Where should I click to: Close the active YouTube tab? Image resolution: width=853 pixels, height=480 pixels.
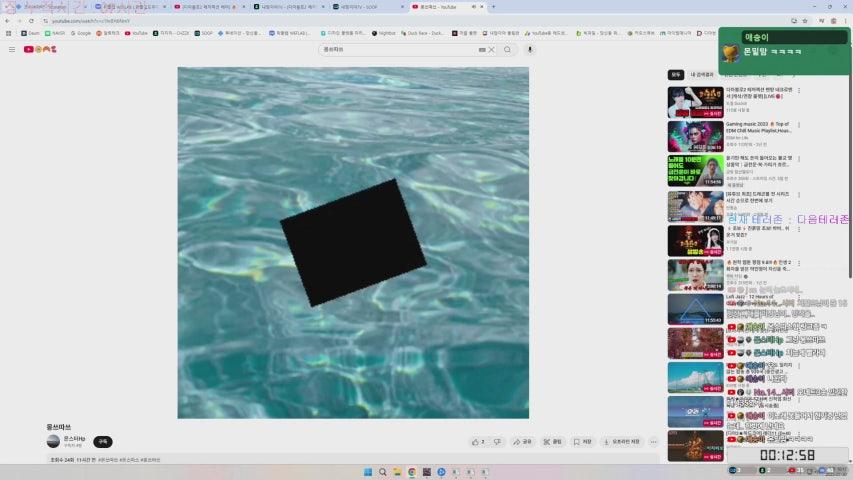pyautogui.click(x=481, y=7)
